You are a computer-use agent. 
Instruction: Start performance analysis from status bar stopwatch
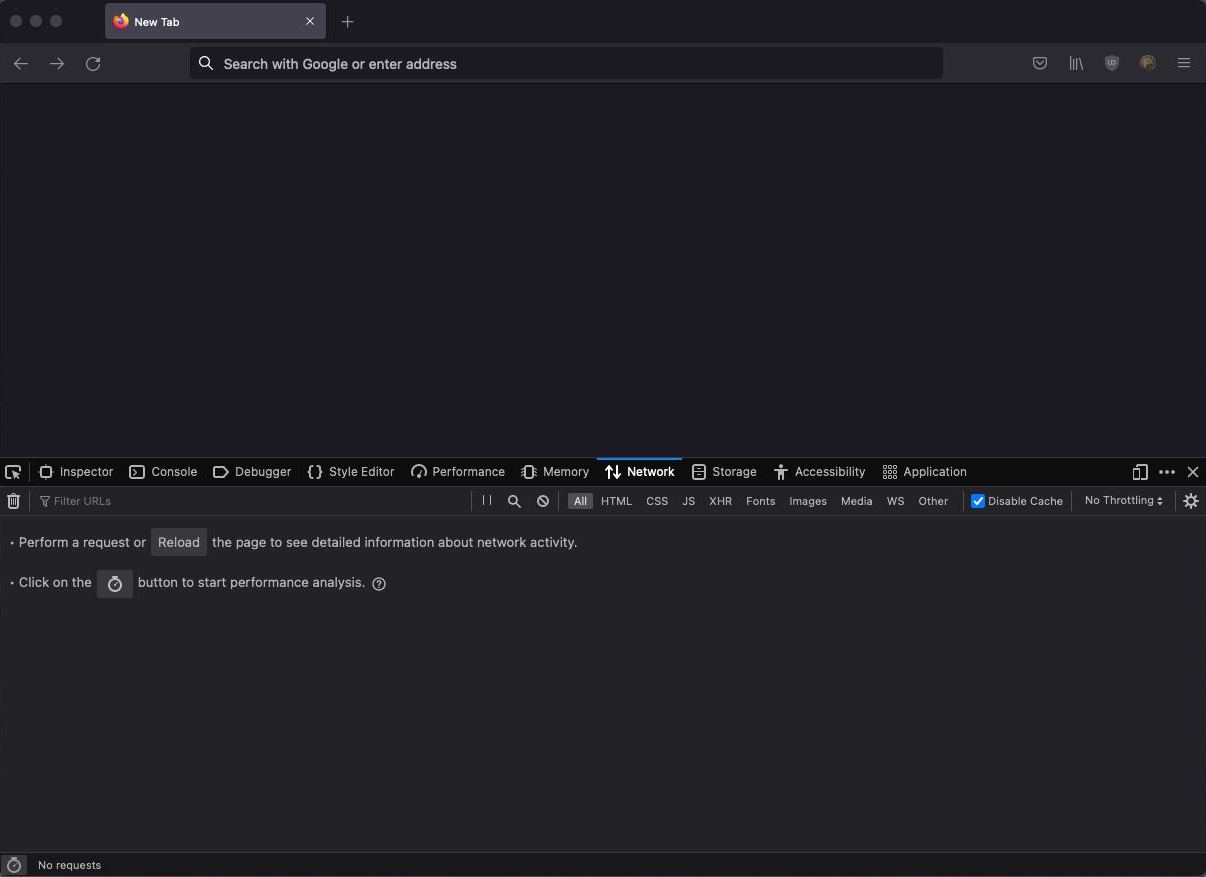click(14, 865)
